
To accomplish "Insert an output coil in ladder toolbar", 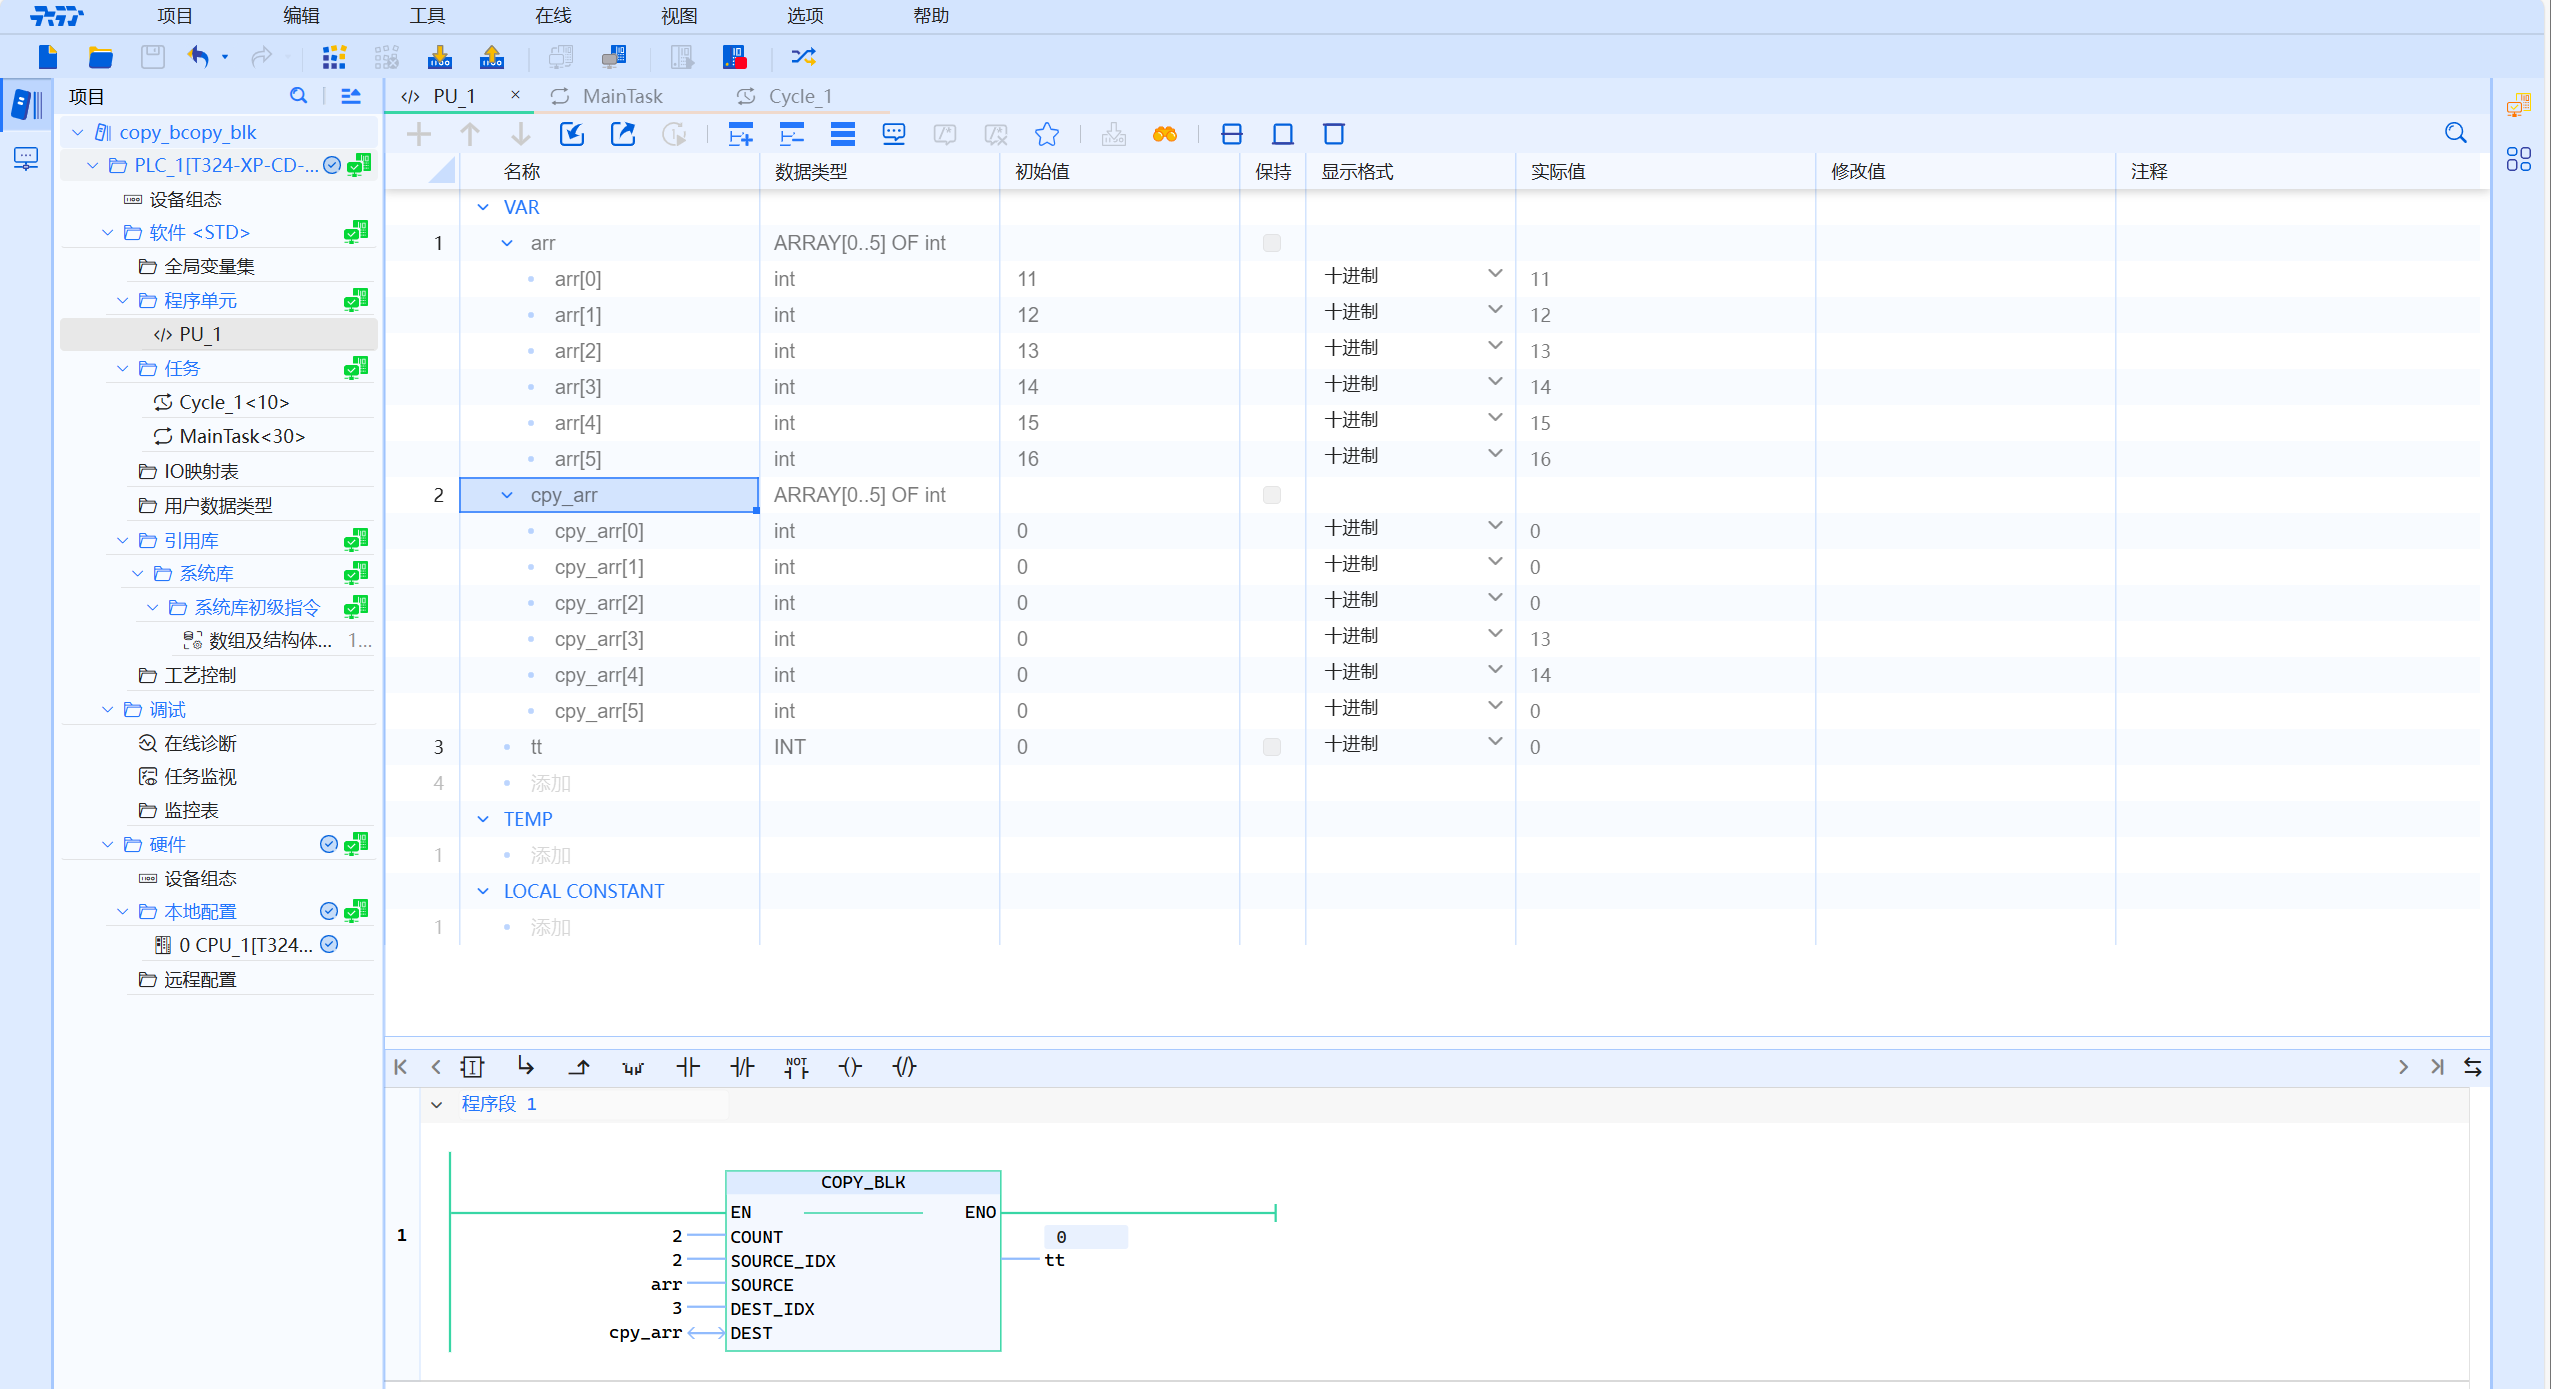I will (850, 1067).
